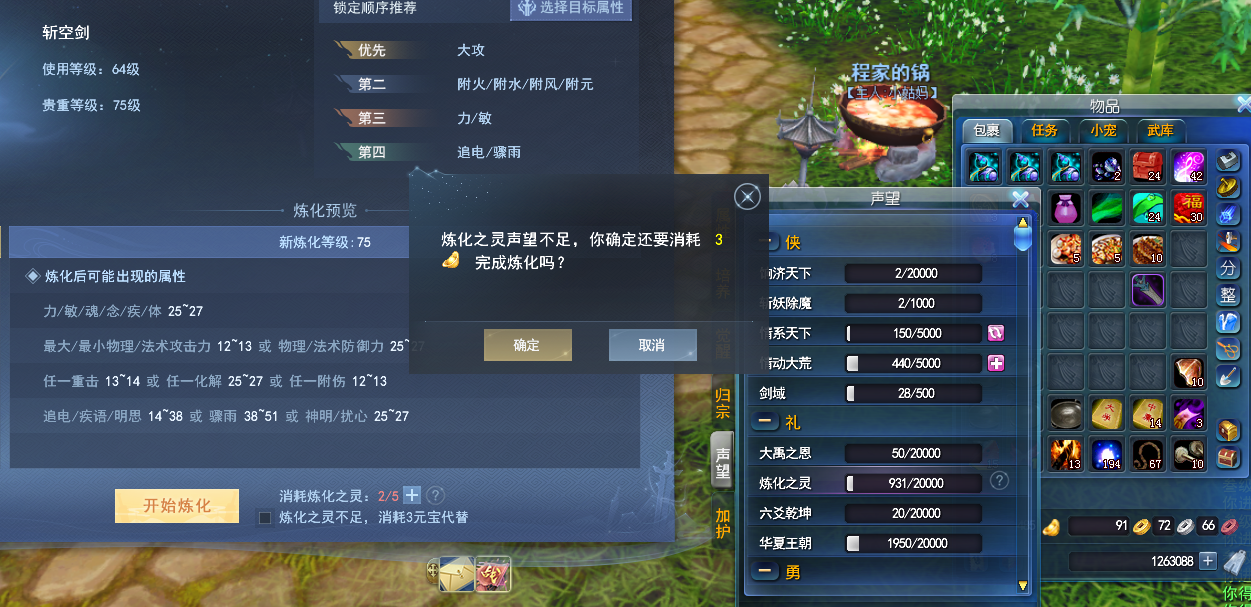
Task: Click scroll-down arrow of reputation list
Action: (1022, 585)
